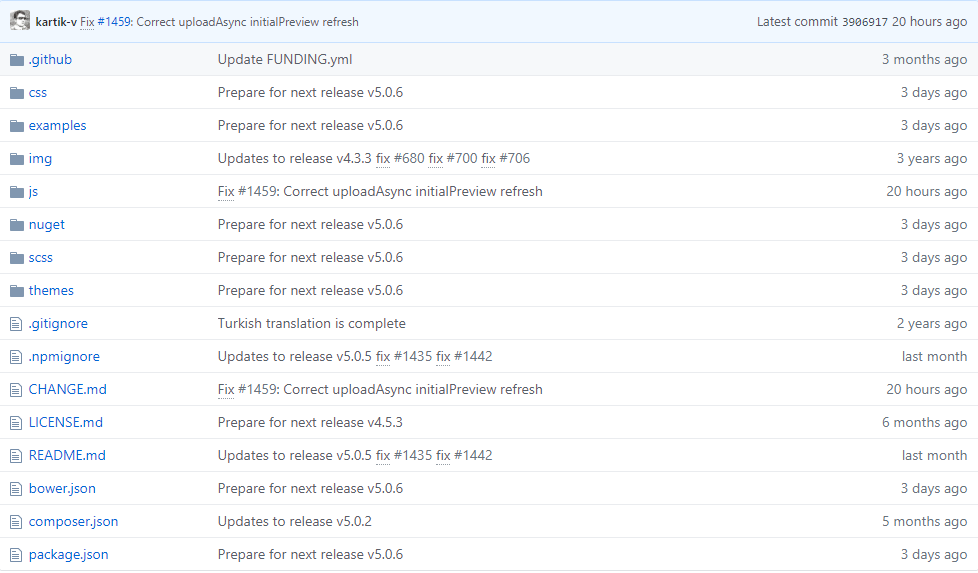Click the .gitignore file icon
The image size is (978, 573).
16,324
